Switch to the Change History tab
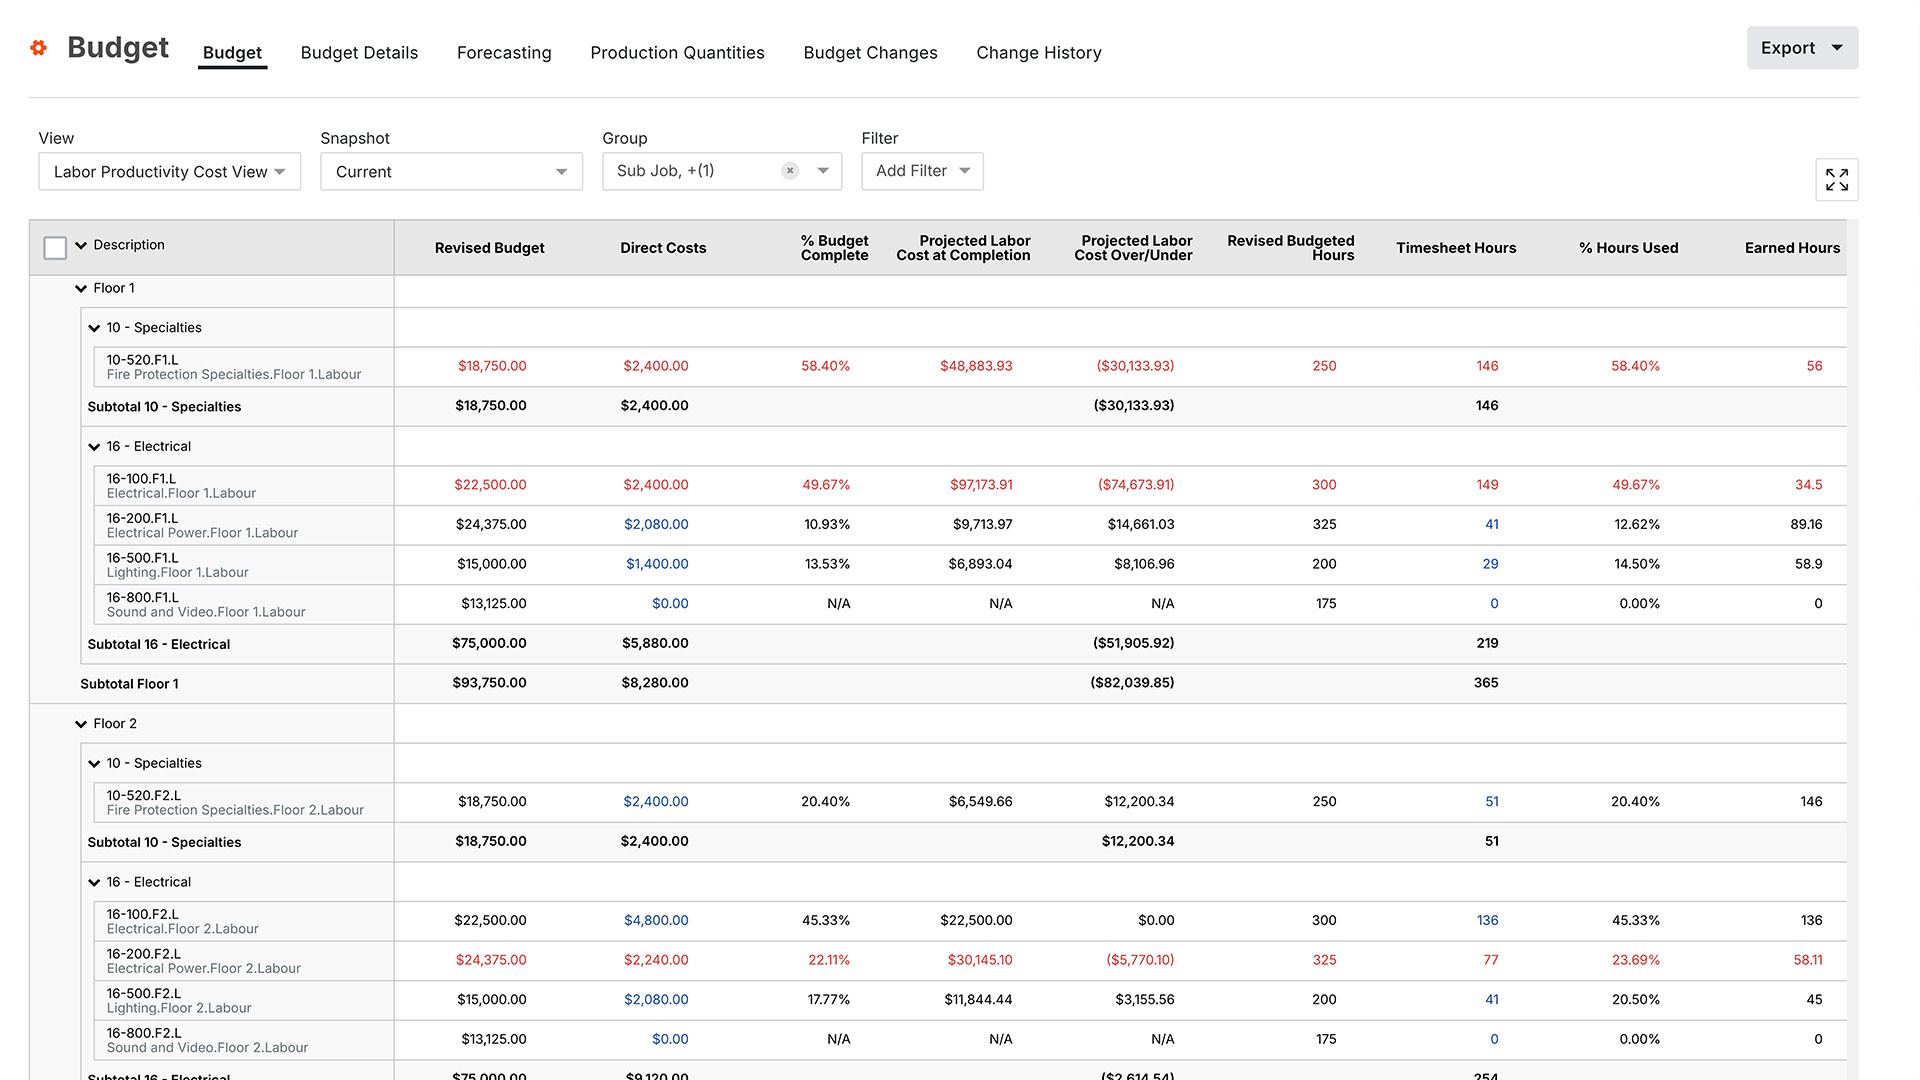The height and width of the screenshot is (1080, 1920). coord(1039,52)
